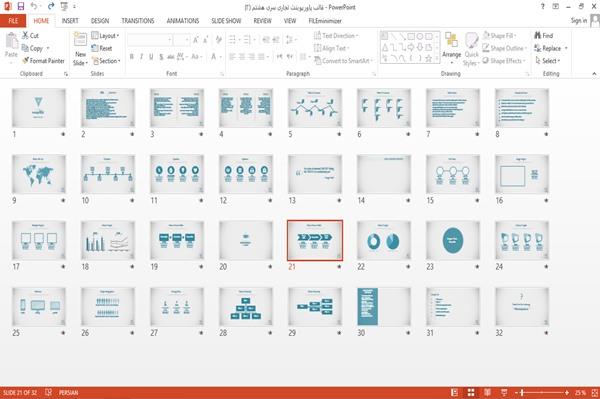Image resolution: width=600 pixels, height=399 pixels.
Task: Click the 25% zoom level text
Action: pyautogui.click(x=580, y=392)
